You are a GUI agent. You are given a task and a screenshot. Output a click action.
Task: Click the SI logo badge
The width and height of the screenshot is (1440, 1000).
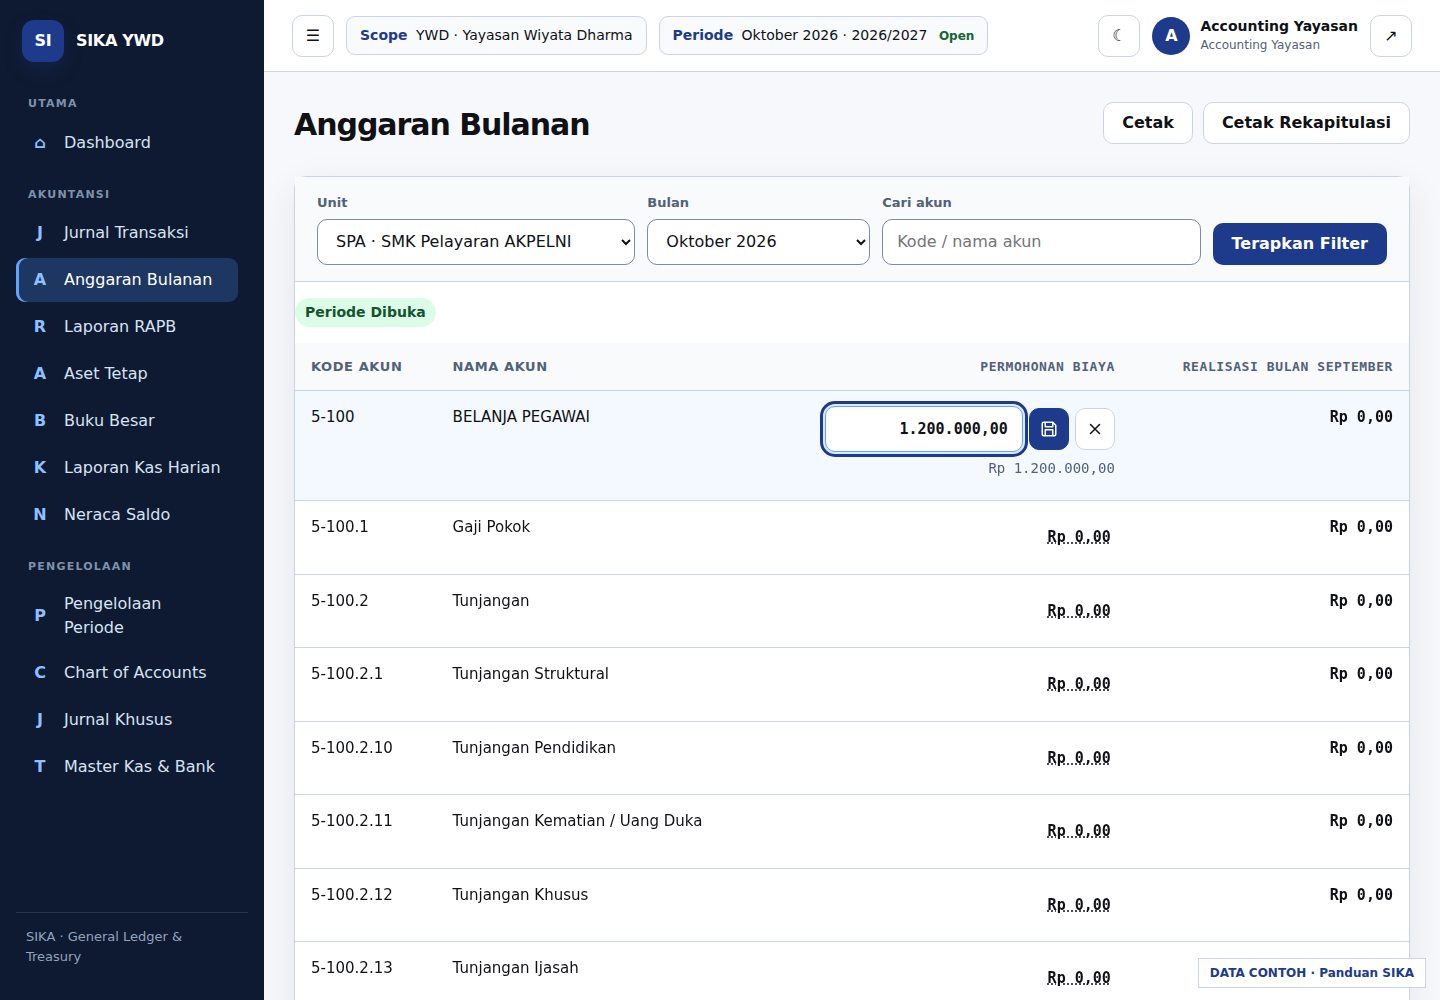[x=43, y=40]
